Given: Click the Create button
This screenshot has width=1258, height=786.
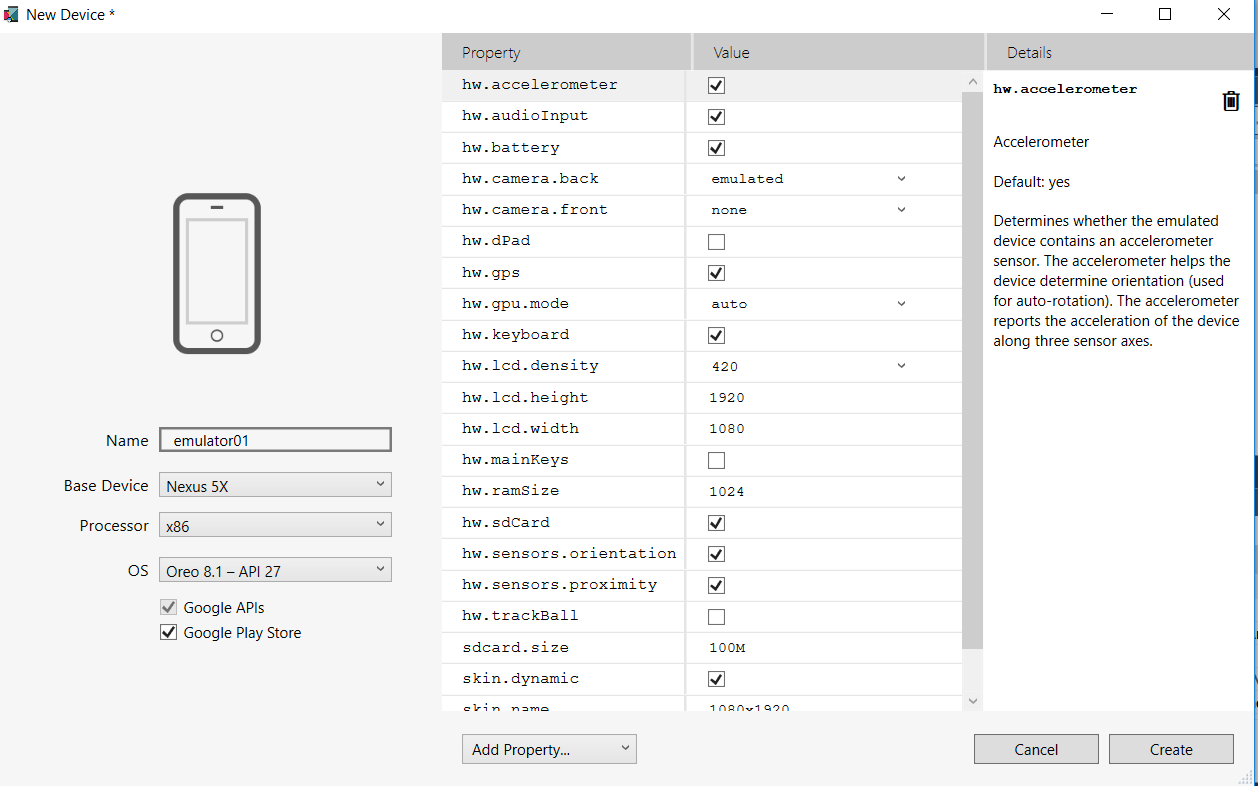Looking at the screenshot, I should [x=1171, y=748].
